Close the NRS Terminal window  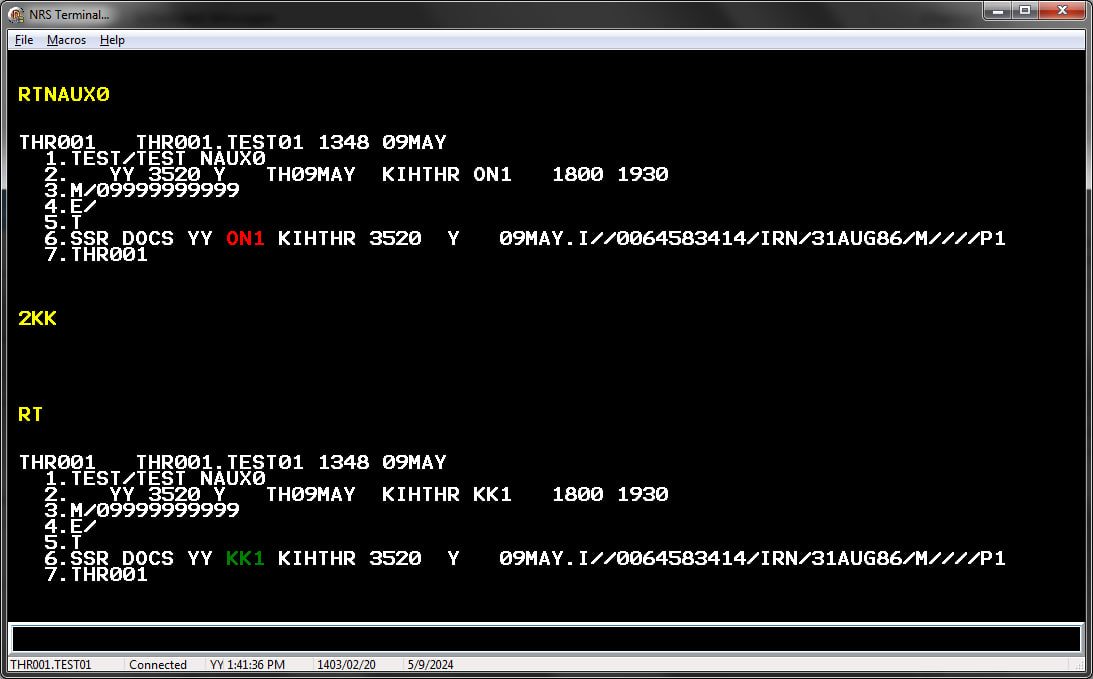coord(1060,11)
